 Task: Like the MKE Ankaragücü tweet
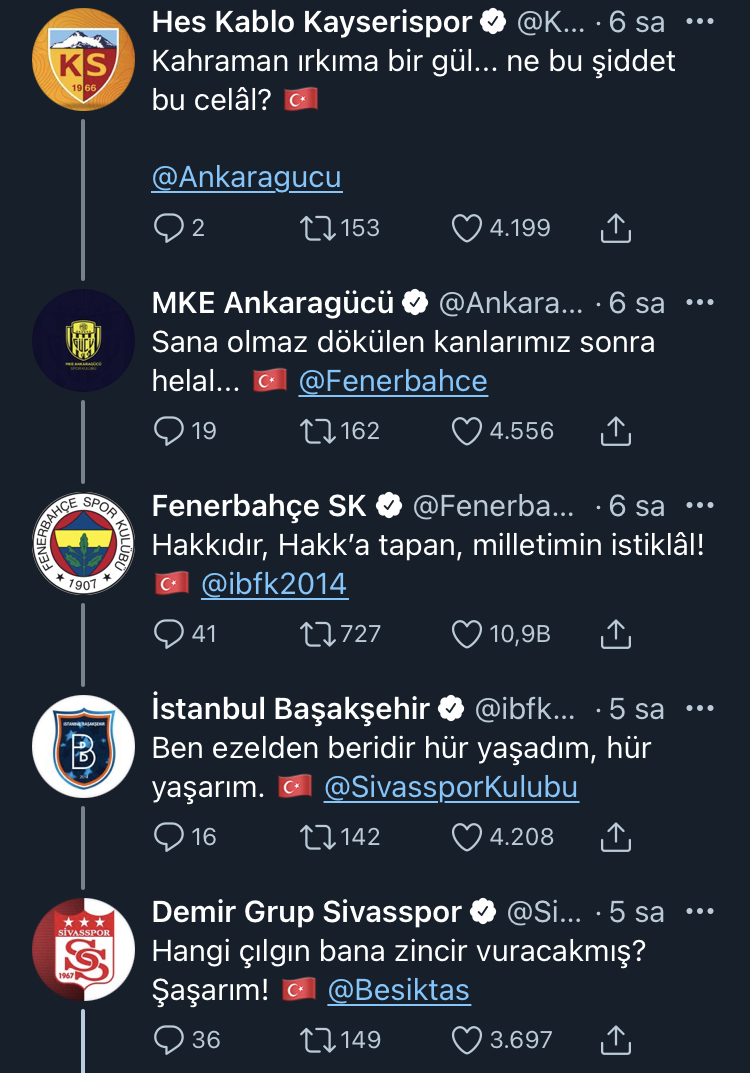click(467, 431)
